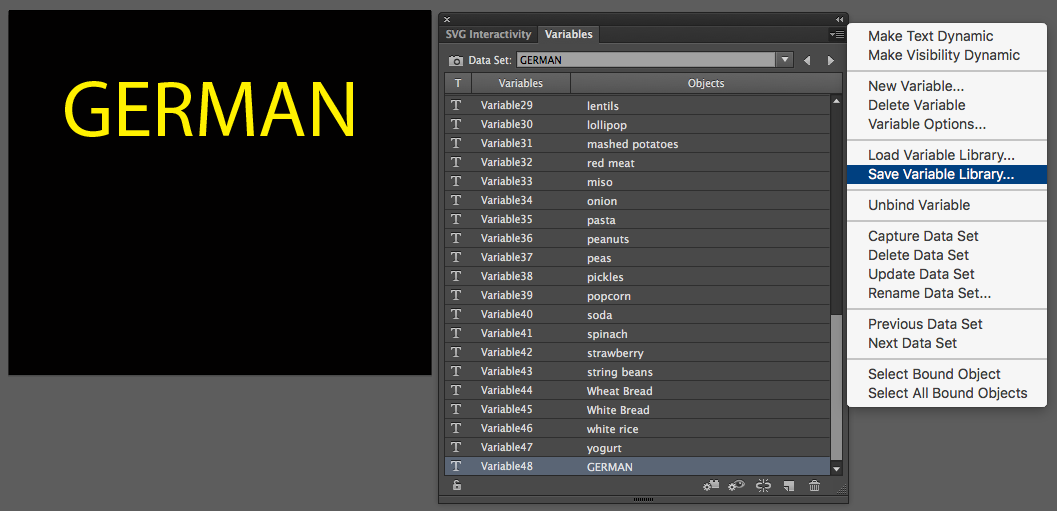This screenshot has width=1057, height=511.
Task: Choose New Variable... menu item
Action: (x=915, y=86)
